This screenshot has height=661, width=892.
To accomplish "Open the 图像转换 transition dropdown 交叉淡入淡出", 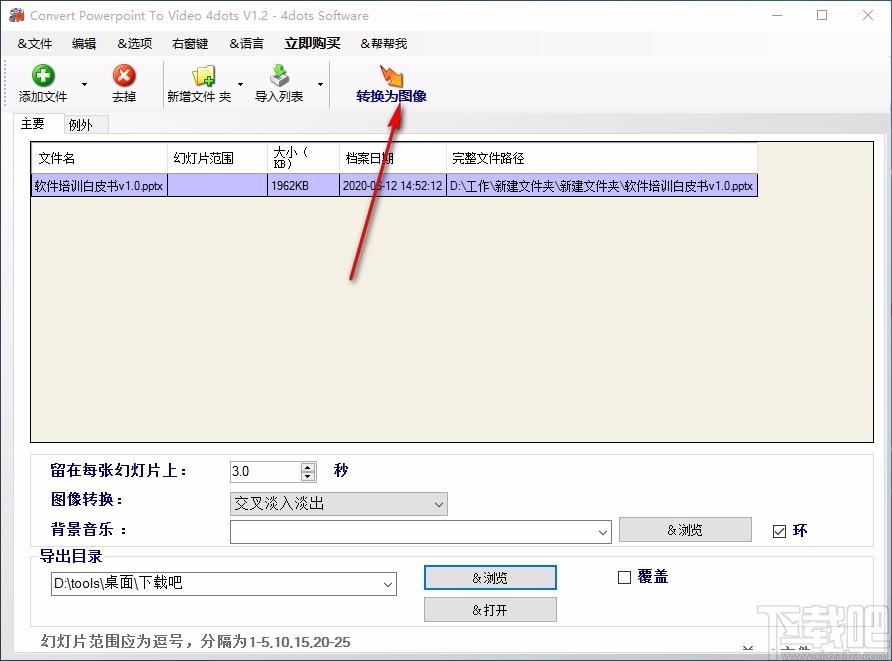I will pos(338,503).
